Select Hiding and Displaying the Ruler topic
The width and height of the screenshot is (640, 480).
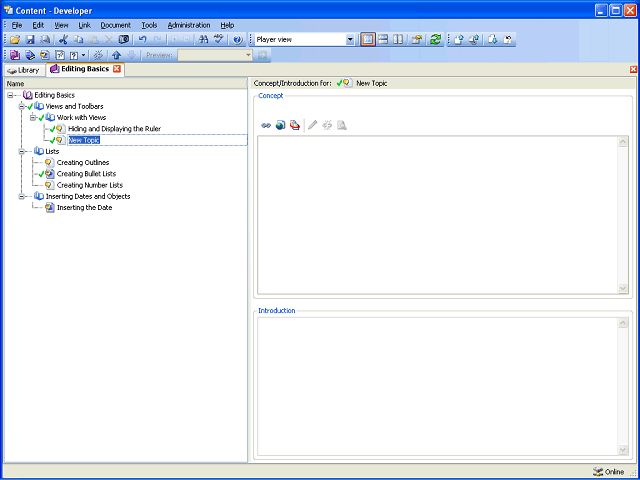click(x=114, y=129)
